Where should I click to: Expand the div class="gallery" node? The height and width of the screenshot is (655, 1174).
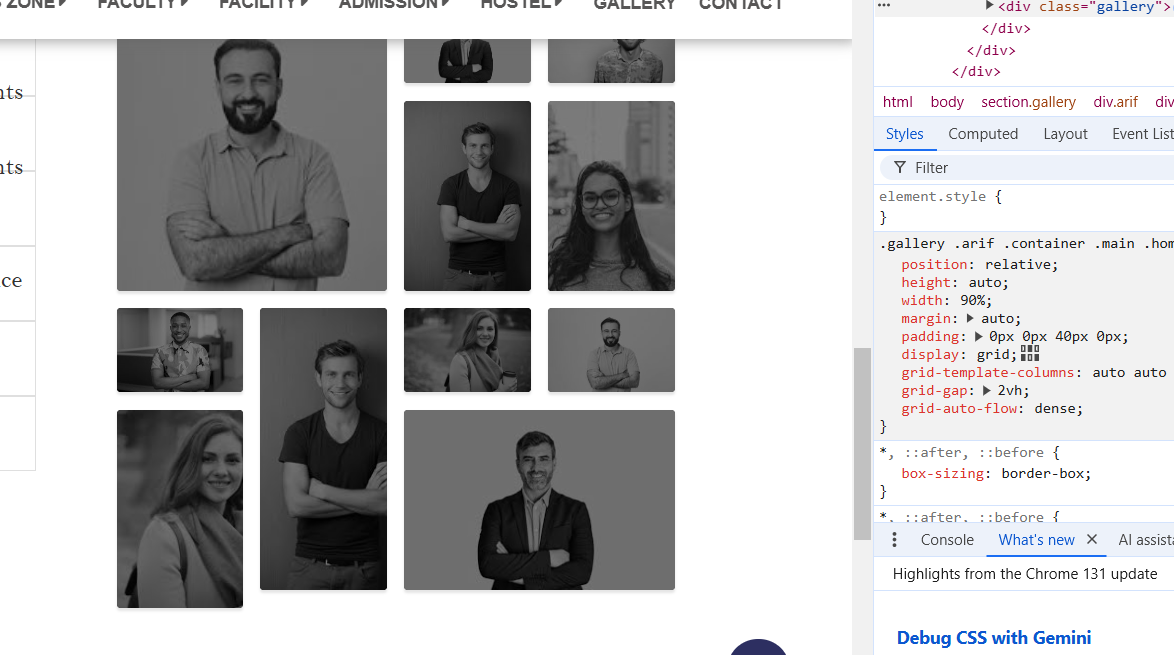(x=990, y=7)
